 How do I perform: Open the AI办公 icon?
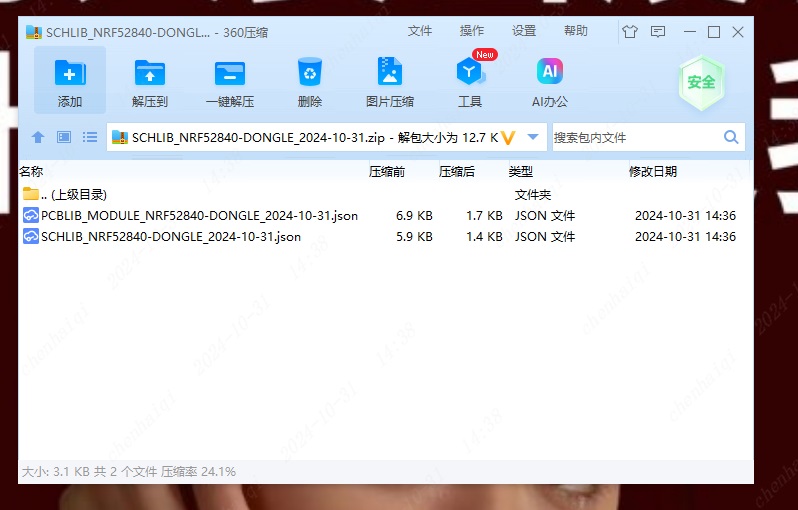[x=550, y=71]
